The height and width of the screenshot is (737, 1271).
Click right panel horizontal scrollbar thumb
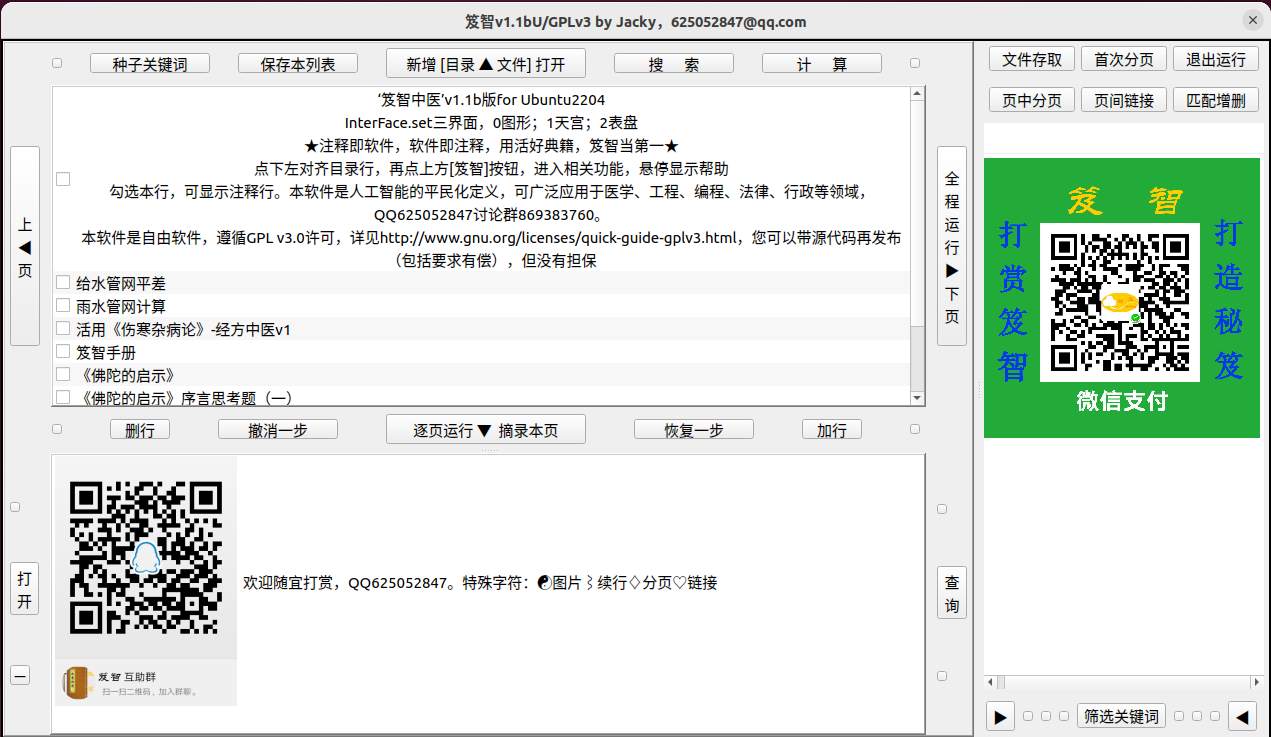1000,682
